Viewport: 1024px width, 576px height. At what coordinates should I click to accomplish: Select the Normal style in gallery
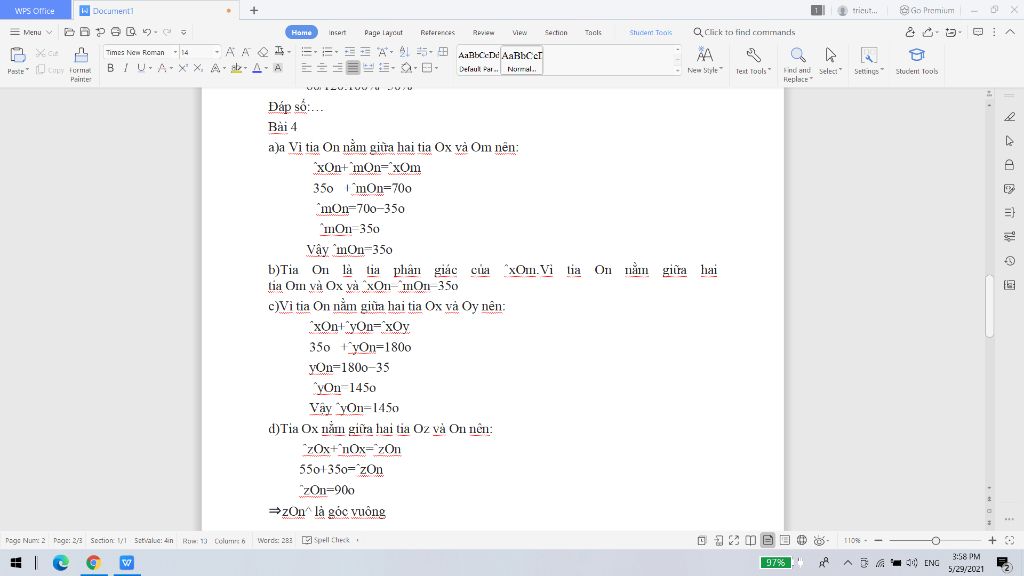tap(521, 61)
